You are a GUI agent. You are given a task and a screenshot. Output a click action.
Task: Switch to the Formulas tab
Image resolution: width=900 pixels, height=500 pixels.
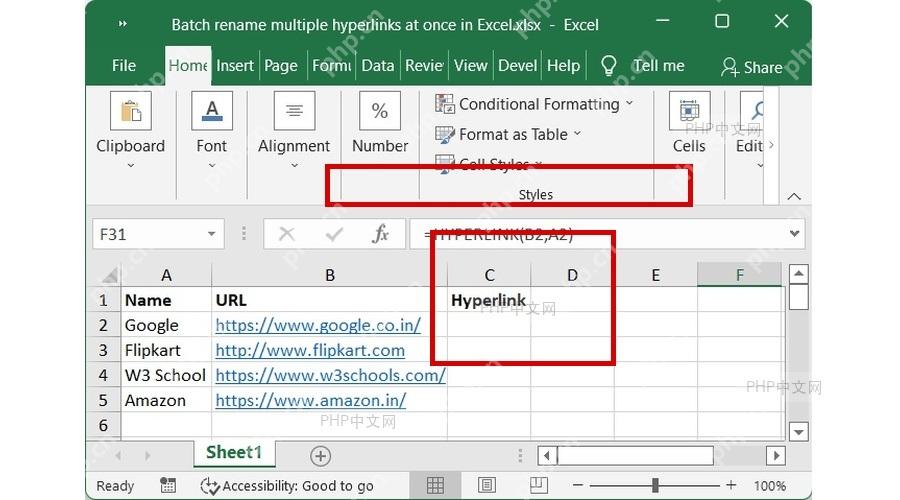(x=331, y=66)
